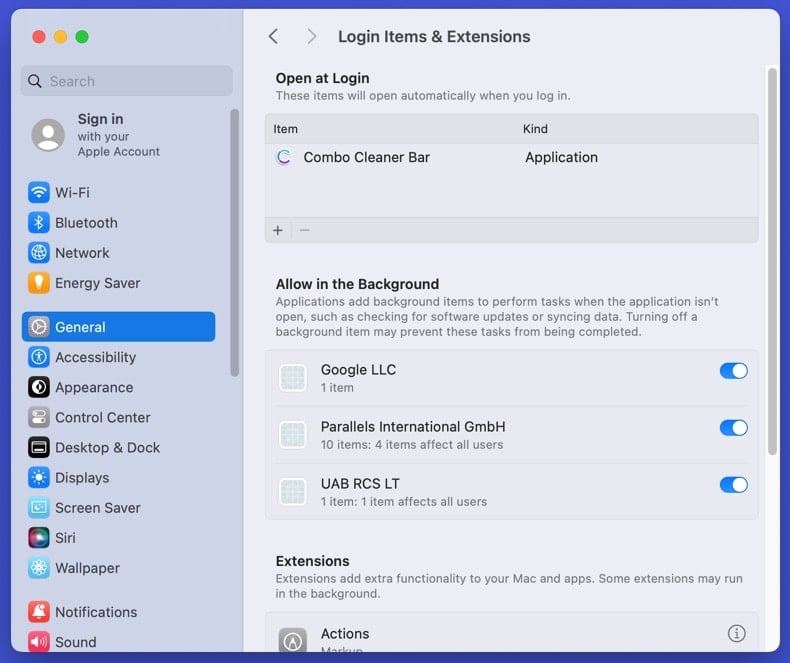Click the Google LLC label
The image size is (790, 663).
[x=358, y=370]
